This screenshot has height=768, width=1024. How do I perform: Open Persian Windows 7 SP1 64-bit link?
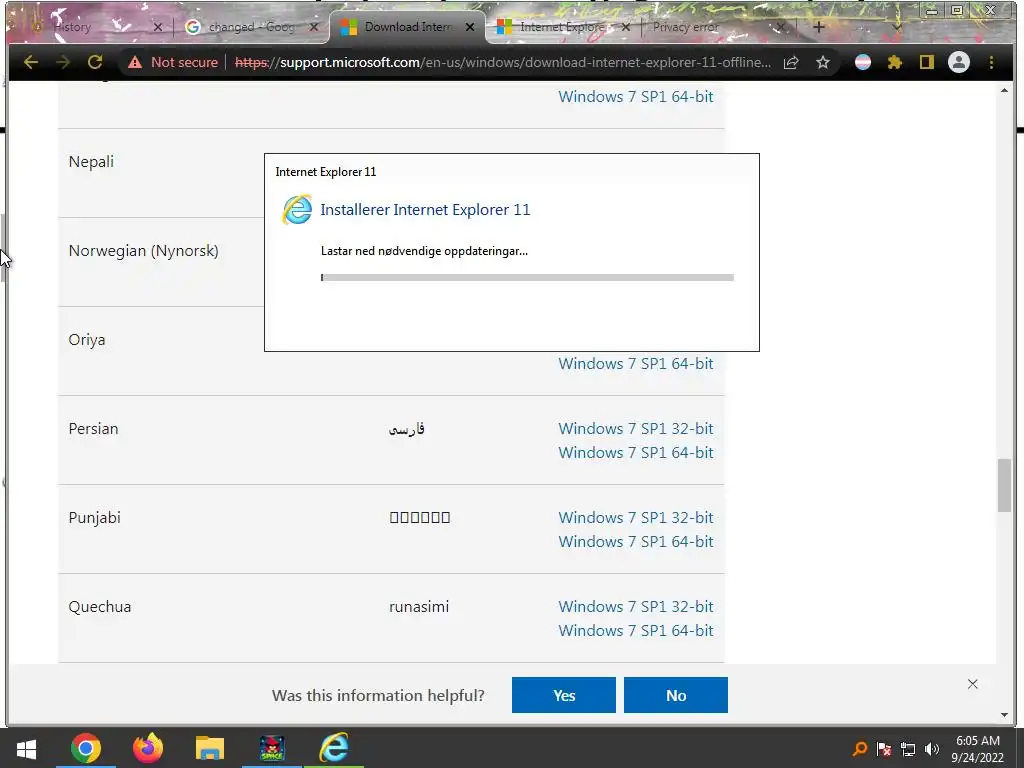click(635, 453)
